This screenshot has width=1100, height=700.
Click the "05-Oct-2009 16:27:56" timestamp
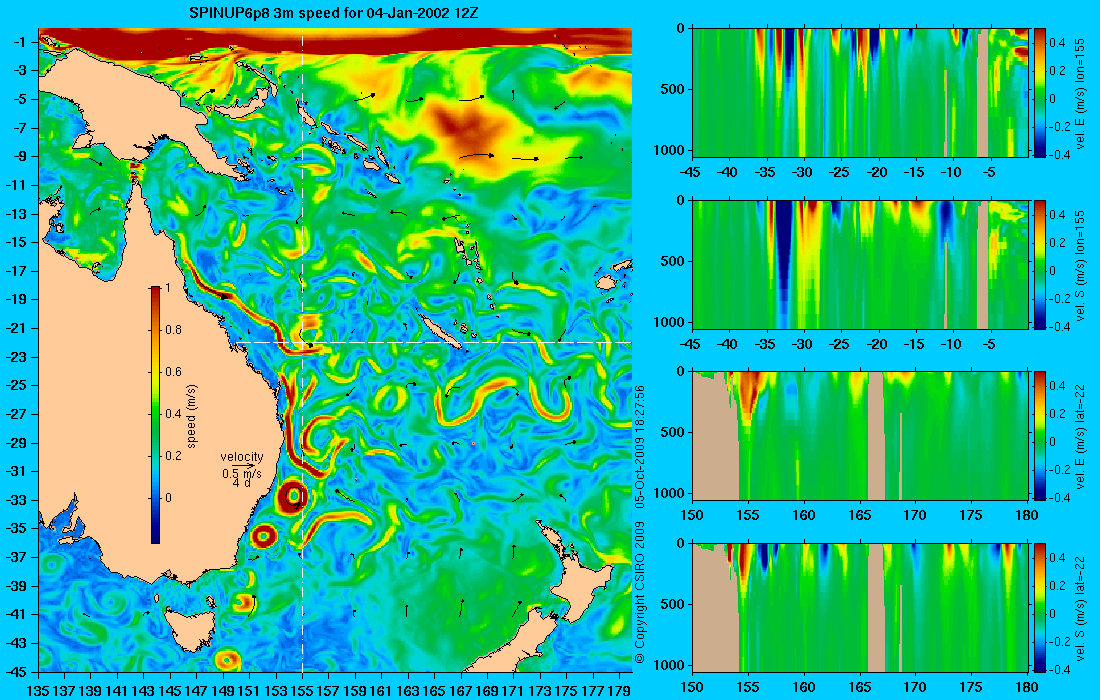(x=639, y=446)
